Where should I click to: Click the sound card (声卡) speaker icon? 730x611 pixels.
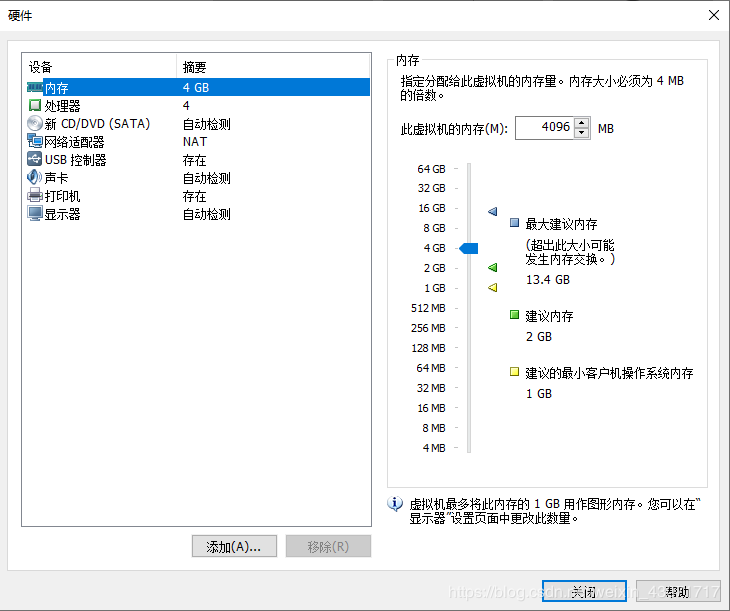35,178
